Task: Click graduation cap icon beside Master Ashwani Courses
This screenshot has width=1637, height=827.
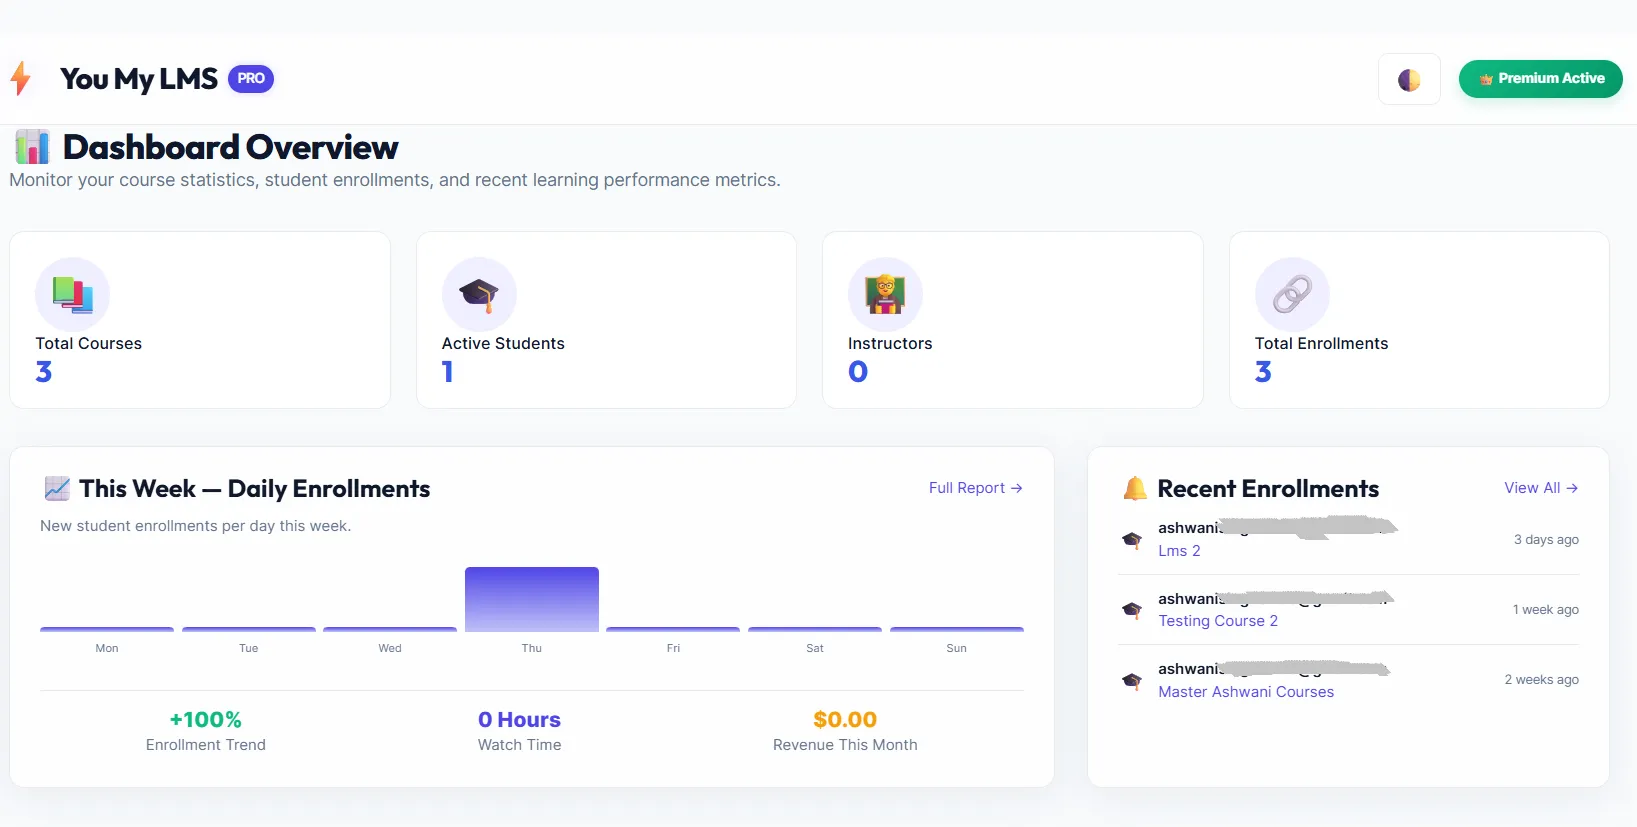Action: [x=1132, y=681]
